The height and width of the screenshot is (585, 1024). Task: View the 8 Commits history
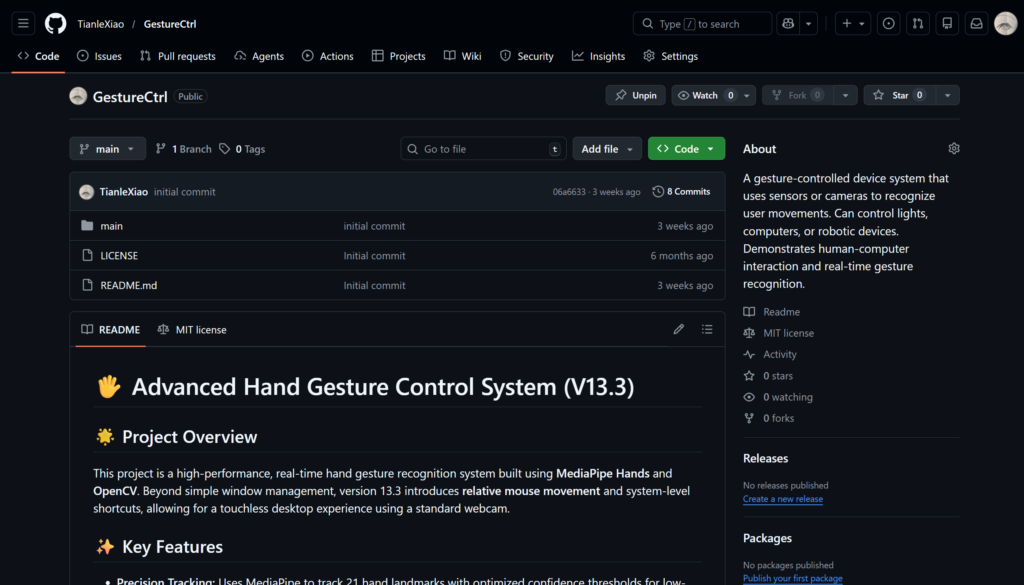point(681,191)
